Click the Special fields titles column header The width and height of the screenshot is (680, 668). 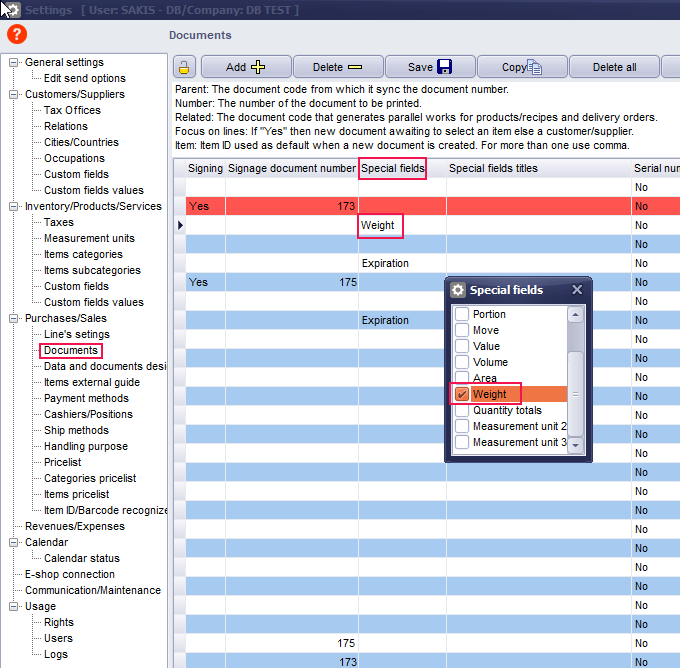[493, 168]
